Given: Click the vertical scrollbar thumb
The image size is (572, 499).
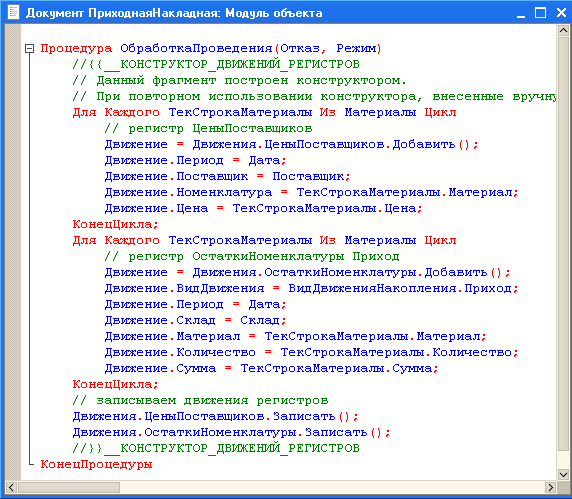Looking at the screenshot, I should (x=563, y=244).
